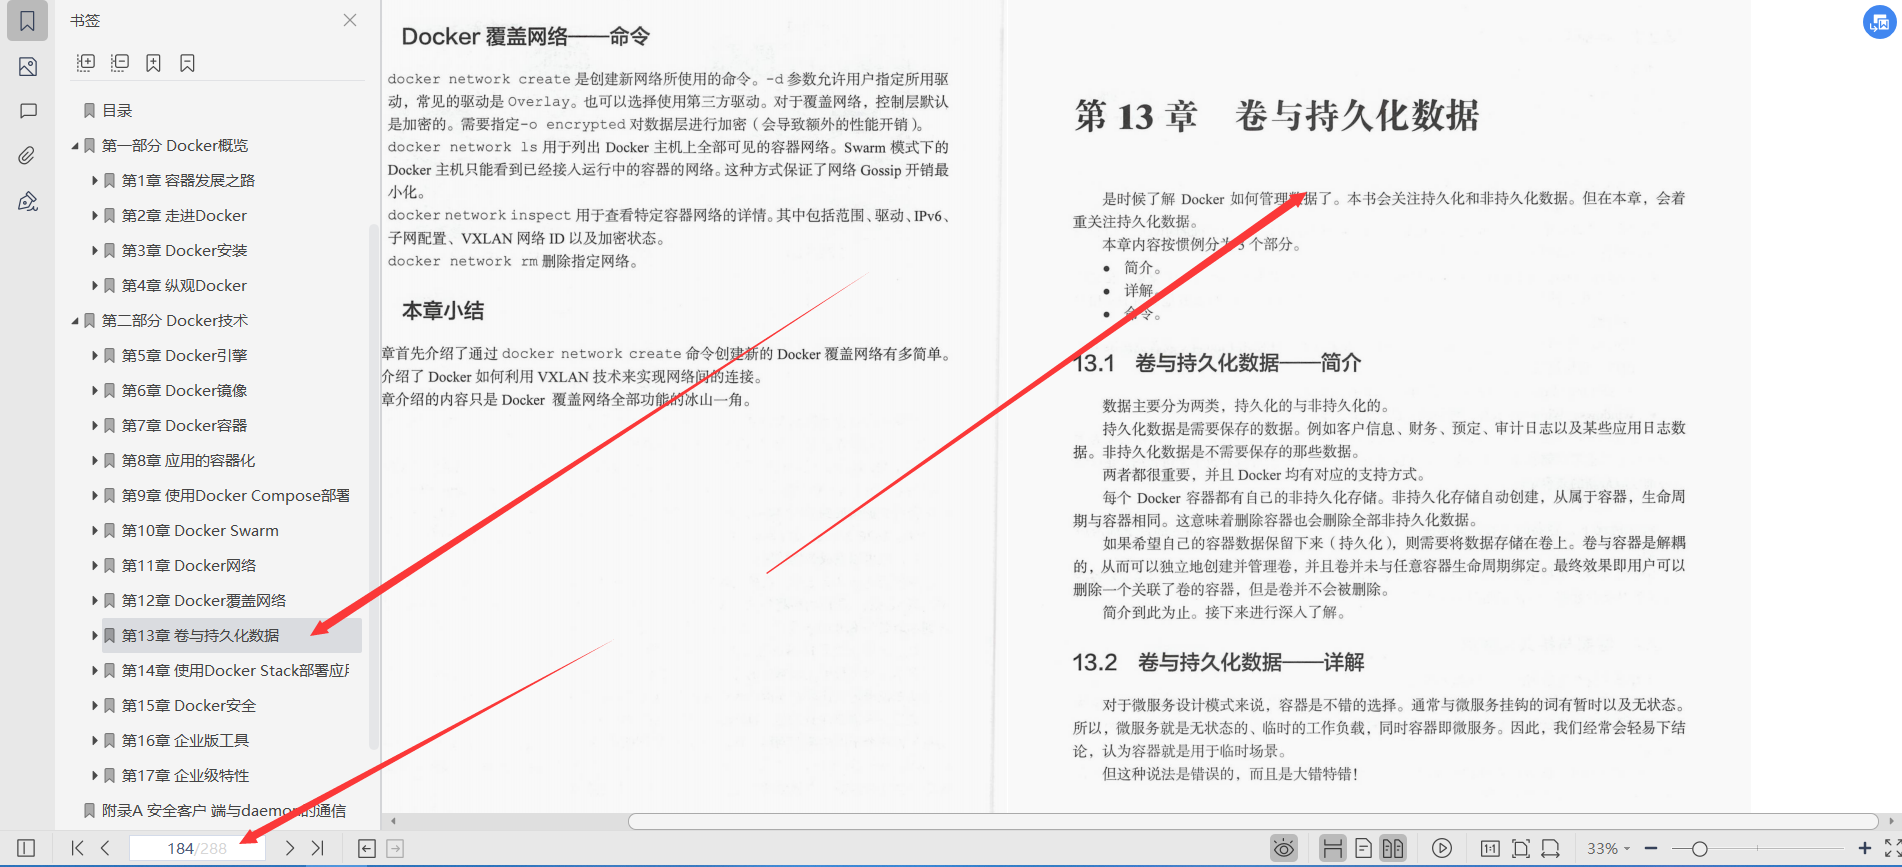Go back to previous view
The height and width of the screenshot is (867, 1902).
click(x=367, y=848)
